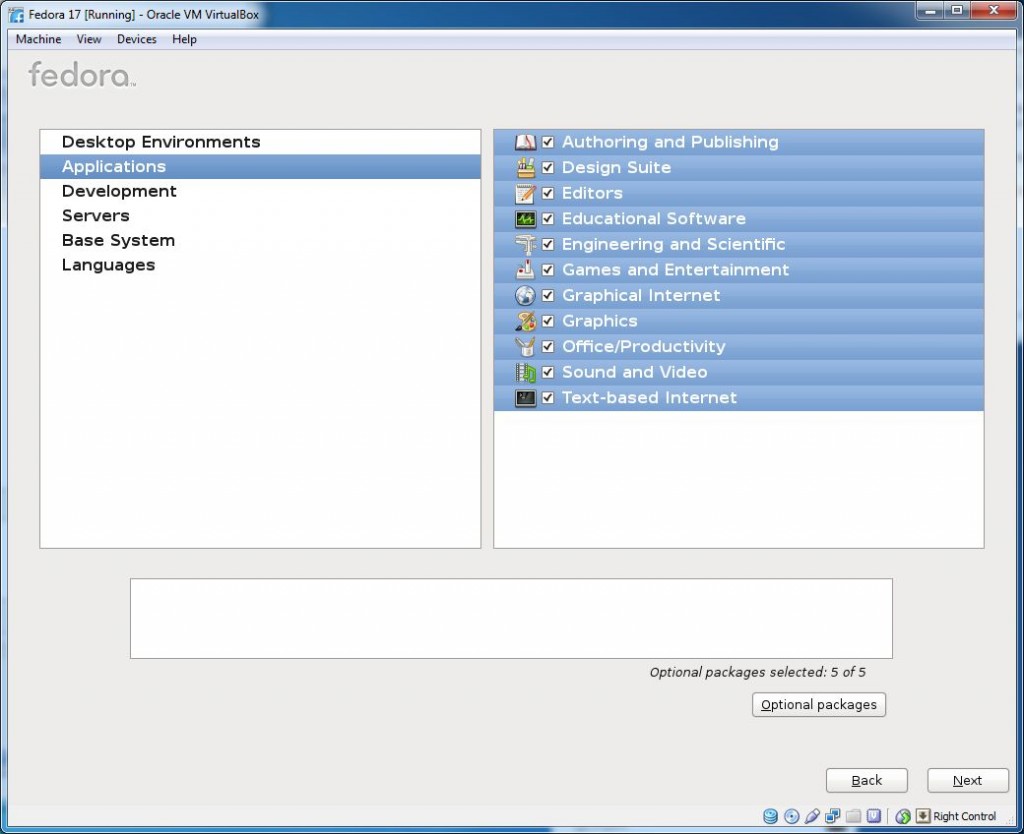Click the VirtualBox hard disk status icon
1024x834 pixels.
(771, 816)
